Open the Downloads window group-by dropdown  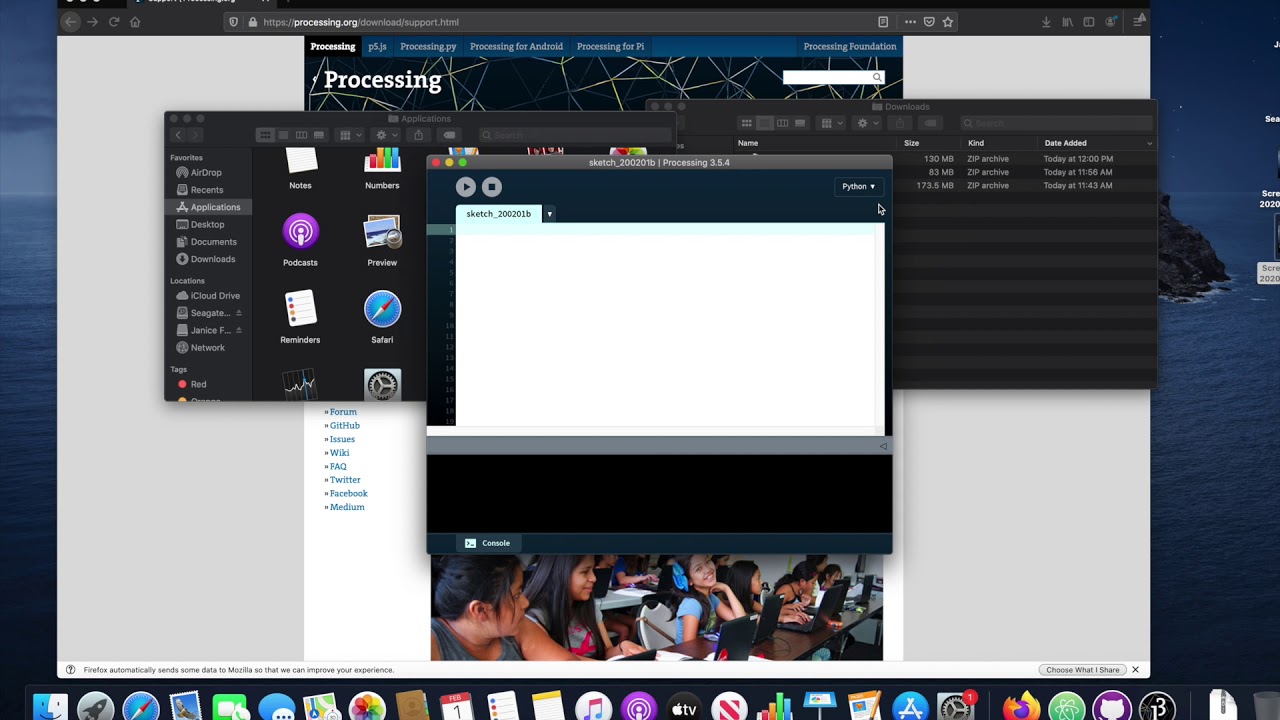[830, 123]
